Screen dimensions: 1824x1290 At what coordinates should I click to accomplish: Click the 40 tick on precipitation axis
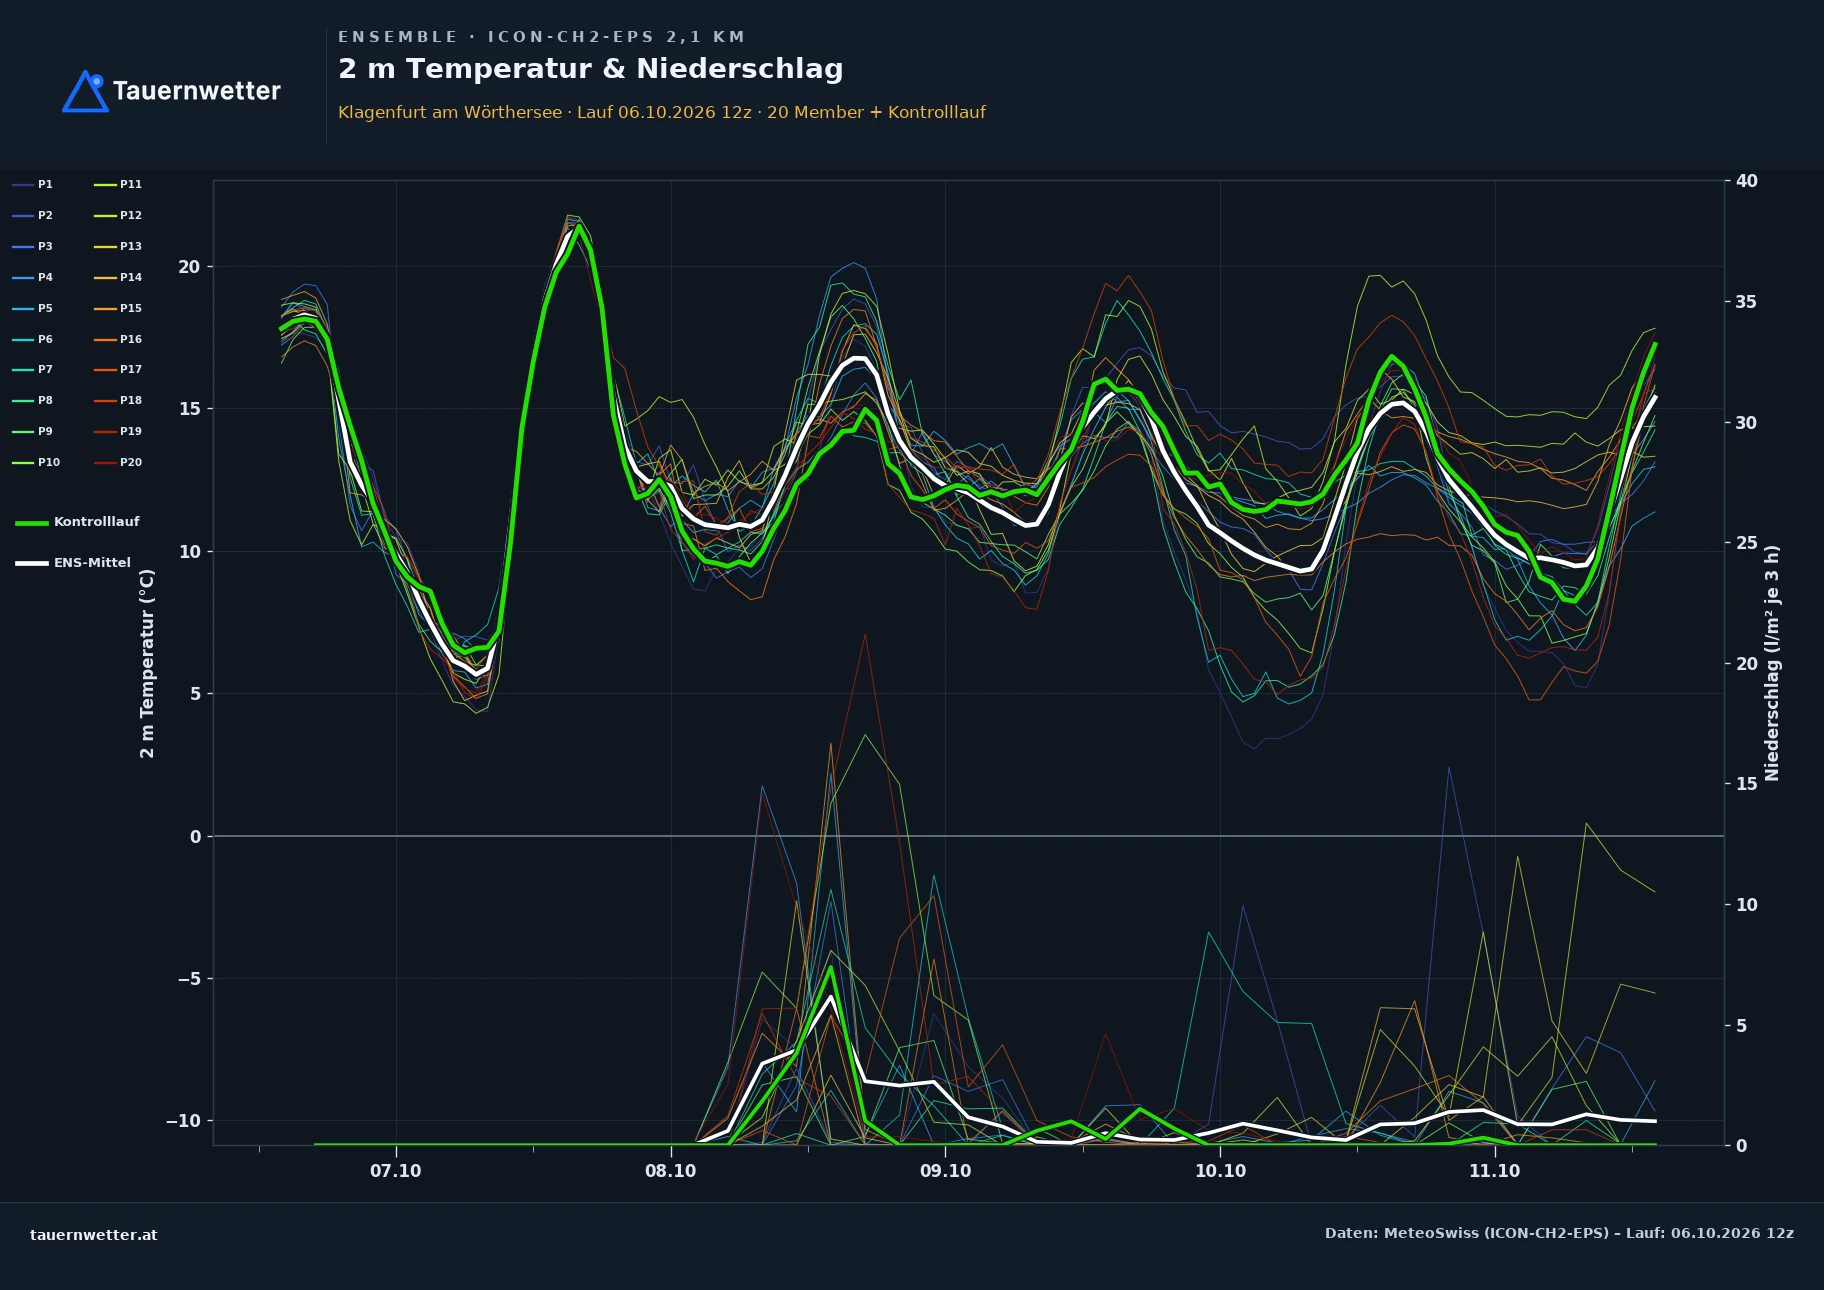click(1746, 181)
